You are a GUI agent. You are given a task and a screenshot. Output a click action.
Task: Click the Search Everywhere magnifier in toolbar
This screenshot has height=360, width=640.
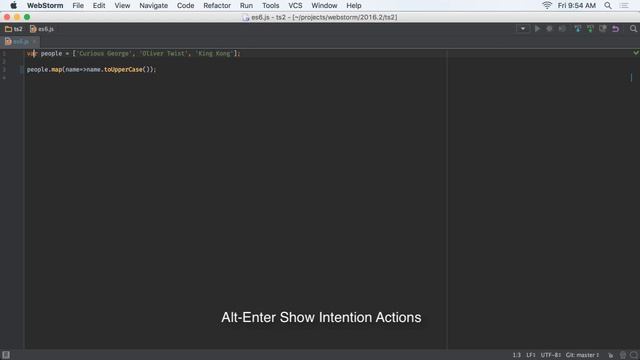click(x=633, y=29)
